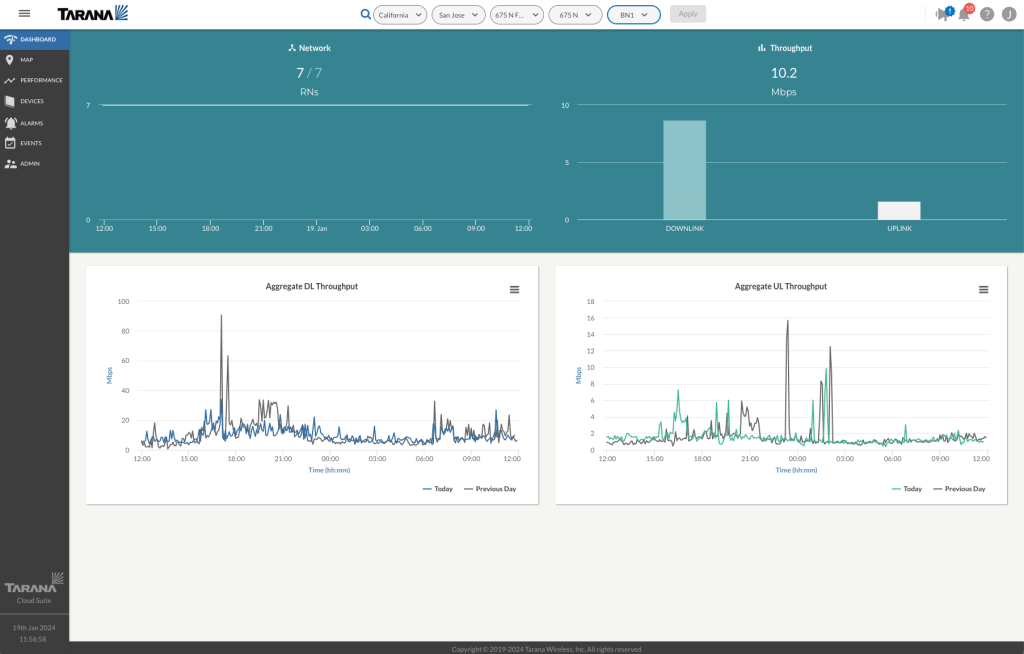Screen dimensions: 1024x654
Task: Open the notifications bell with red badge
Action: point(964,14)
